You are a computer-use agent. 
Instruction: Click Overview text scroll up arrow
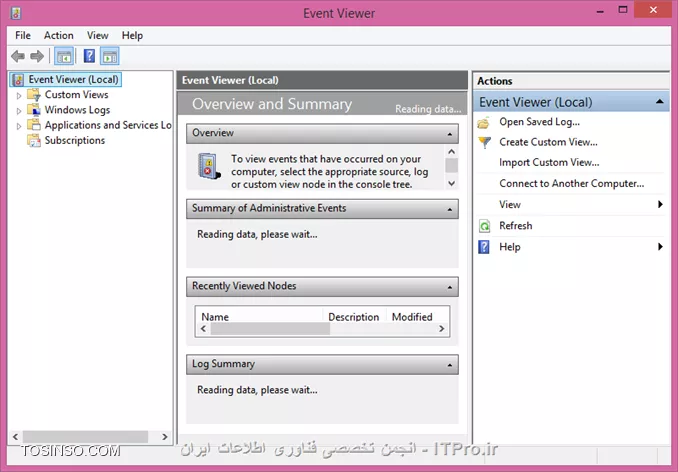[451, 152]
